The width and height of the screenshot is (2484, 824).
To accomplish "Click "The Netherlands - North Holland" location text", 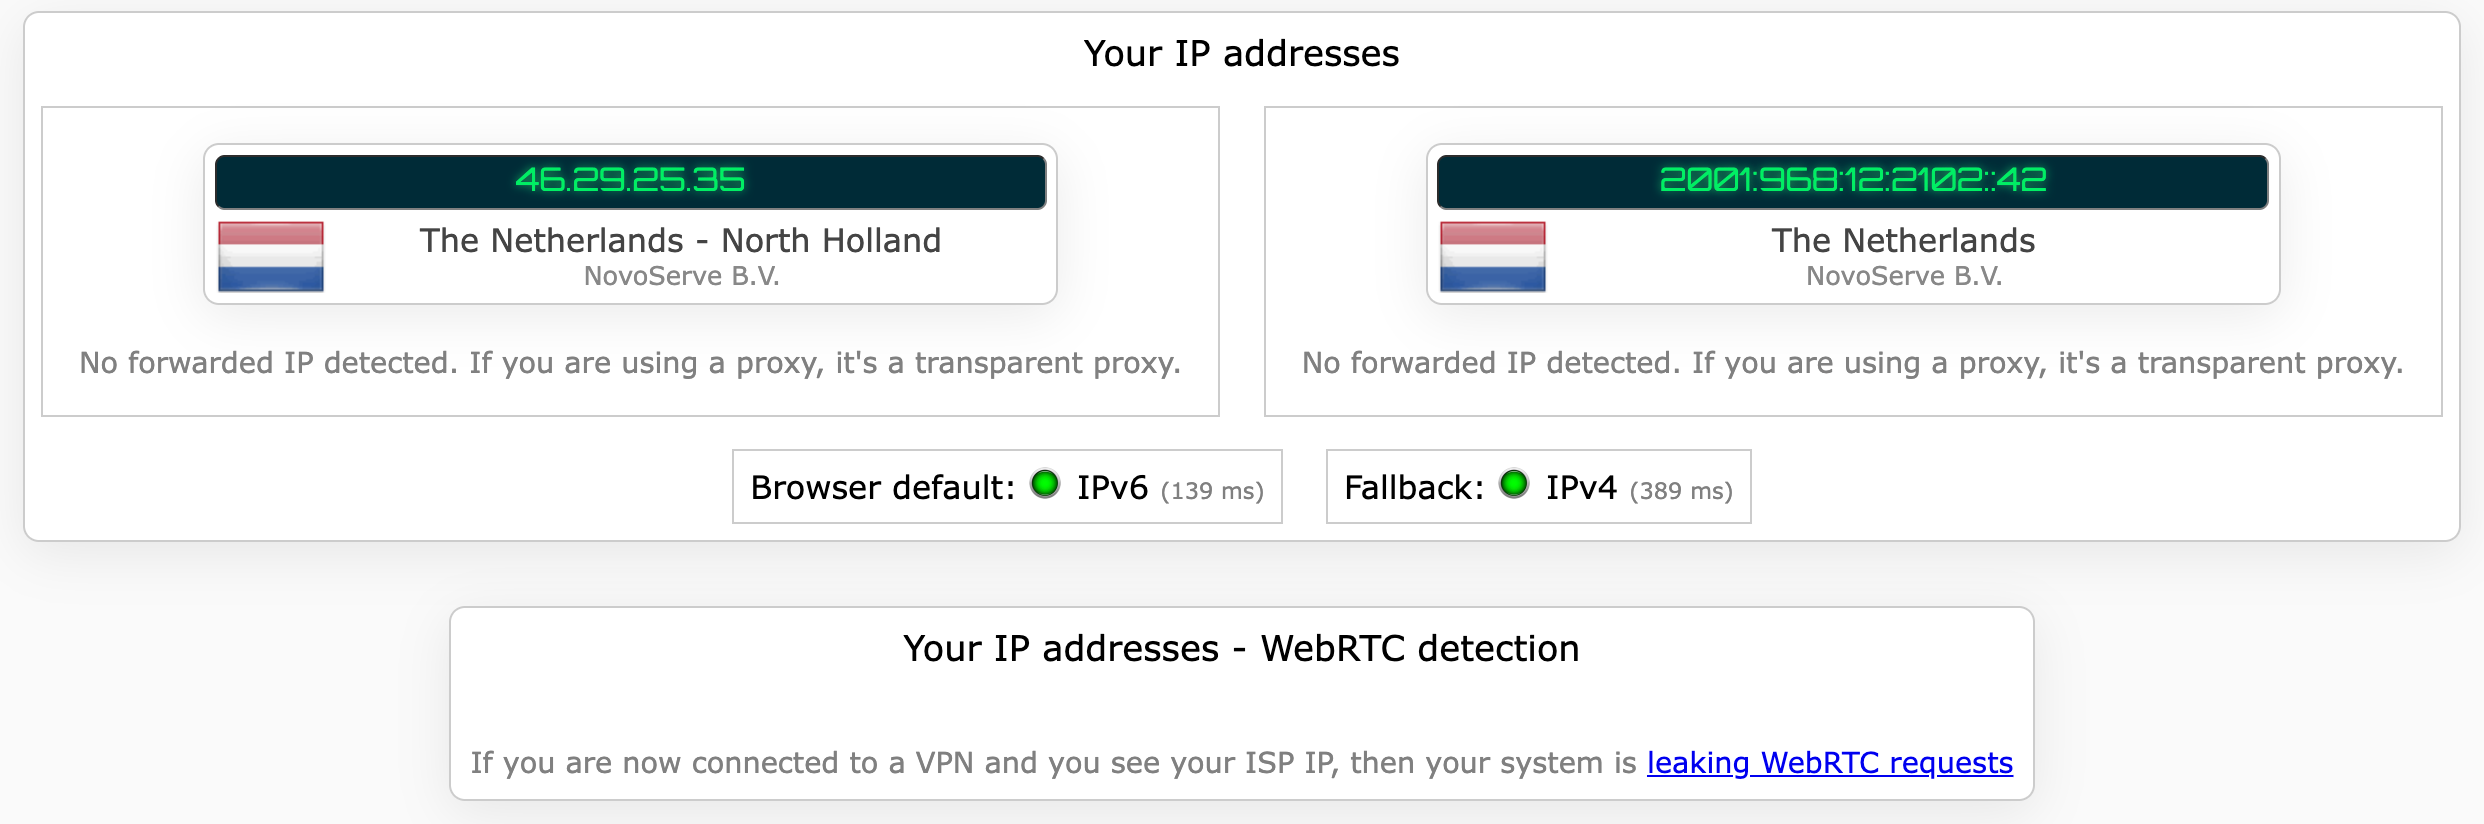I will [x=680, y=241].
